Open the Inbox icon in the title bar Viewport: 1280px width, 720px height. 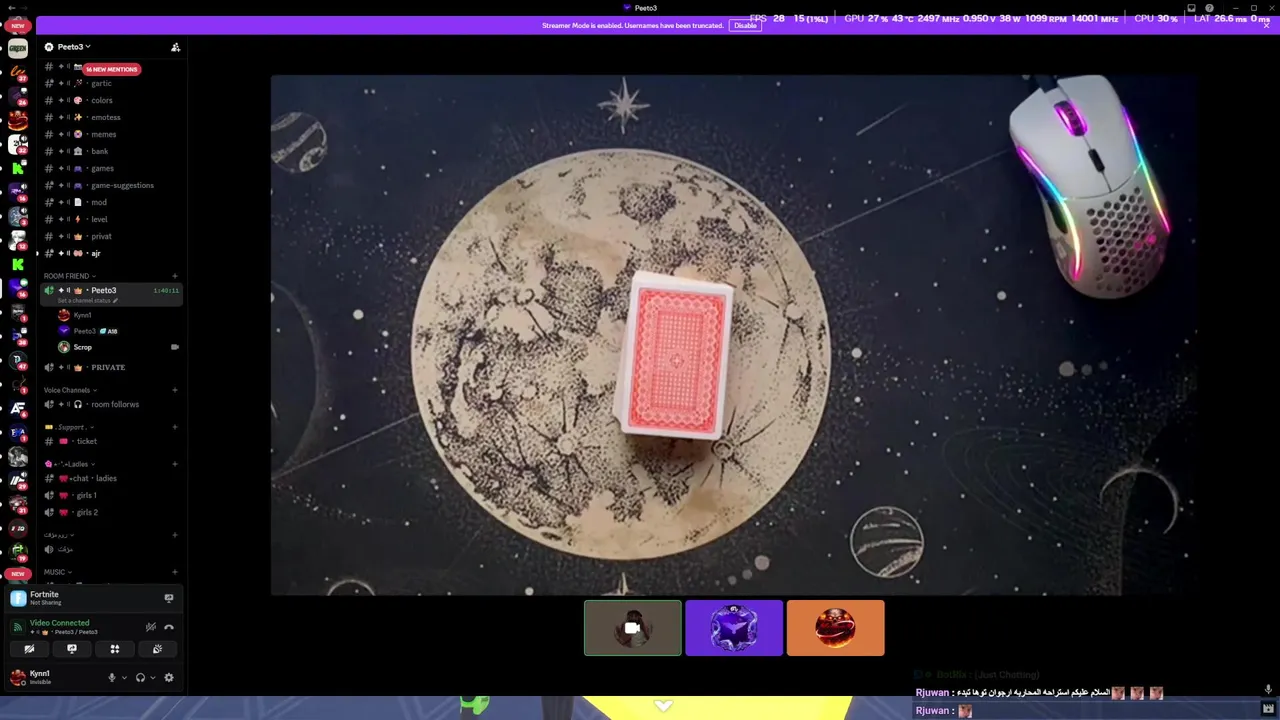pos(1191,8)
